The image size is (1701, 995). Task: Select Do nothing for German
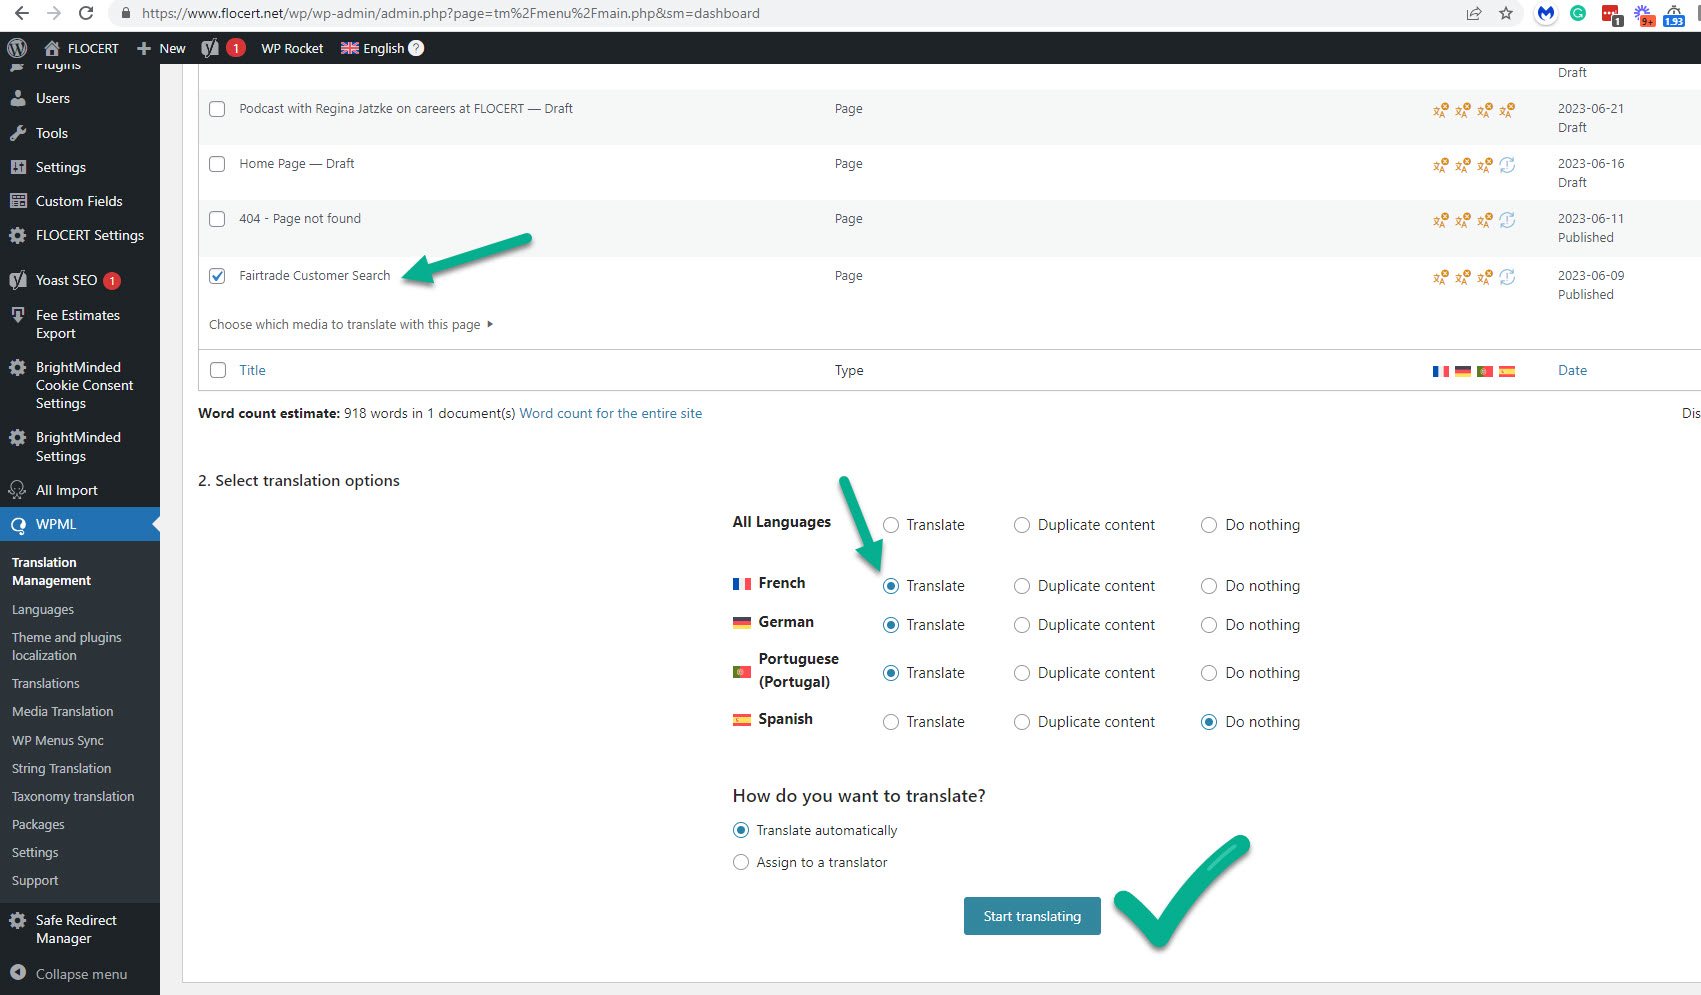(x=1209, y=625)
